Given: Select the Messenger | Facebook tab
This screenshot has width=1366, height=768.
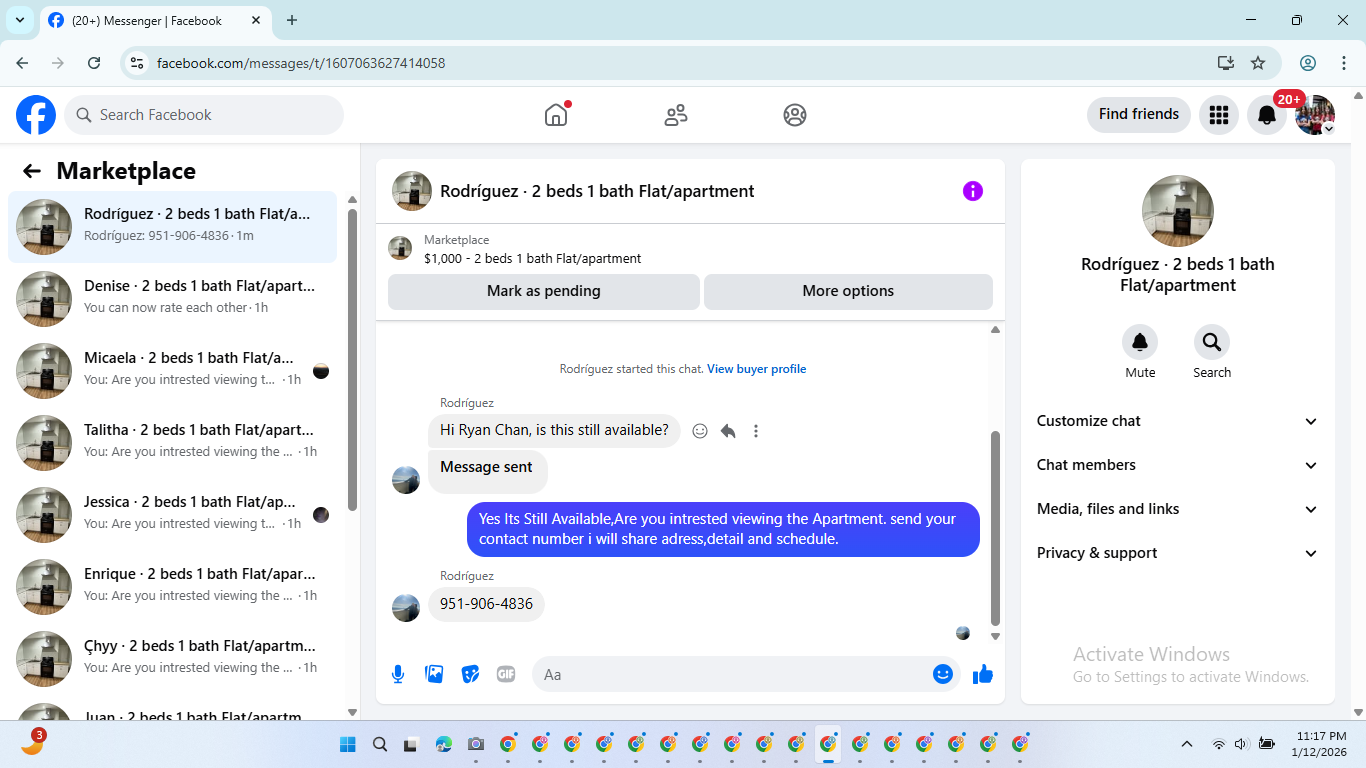Looking at the screenshot, I should [x=155, y=20].
